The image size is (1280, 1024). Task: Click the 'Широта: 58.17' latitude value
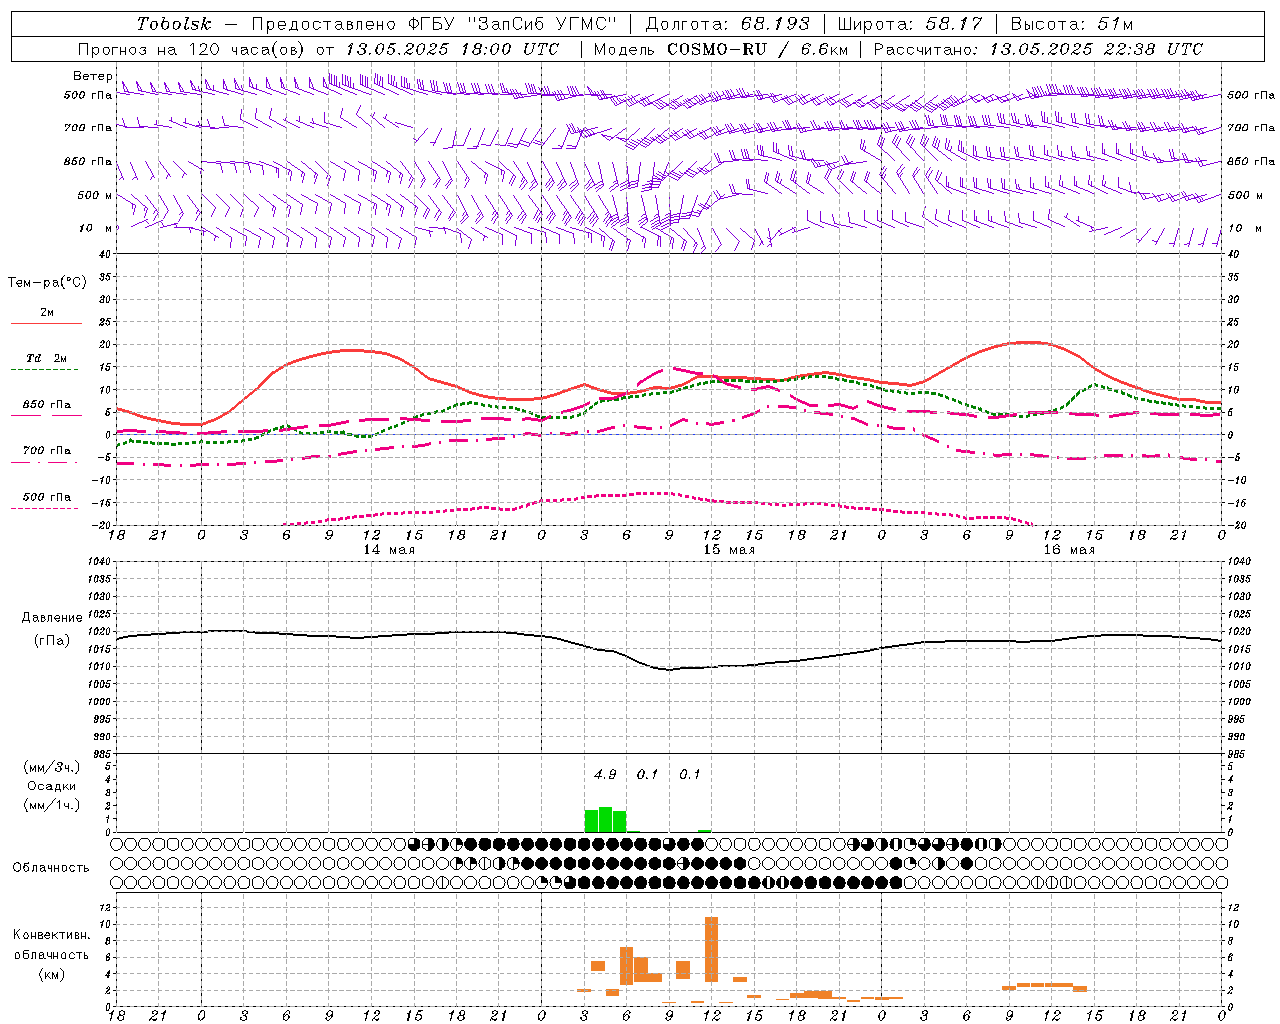point(911,24)
